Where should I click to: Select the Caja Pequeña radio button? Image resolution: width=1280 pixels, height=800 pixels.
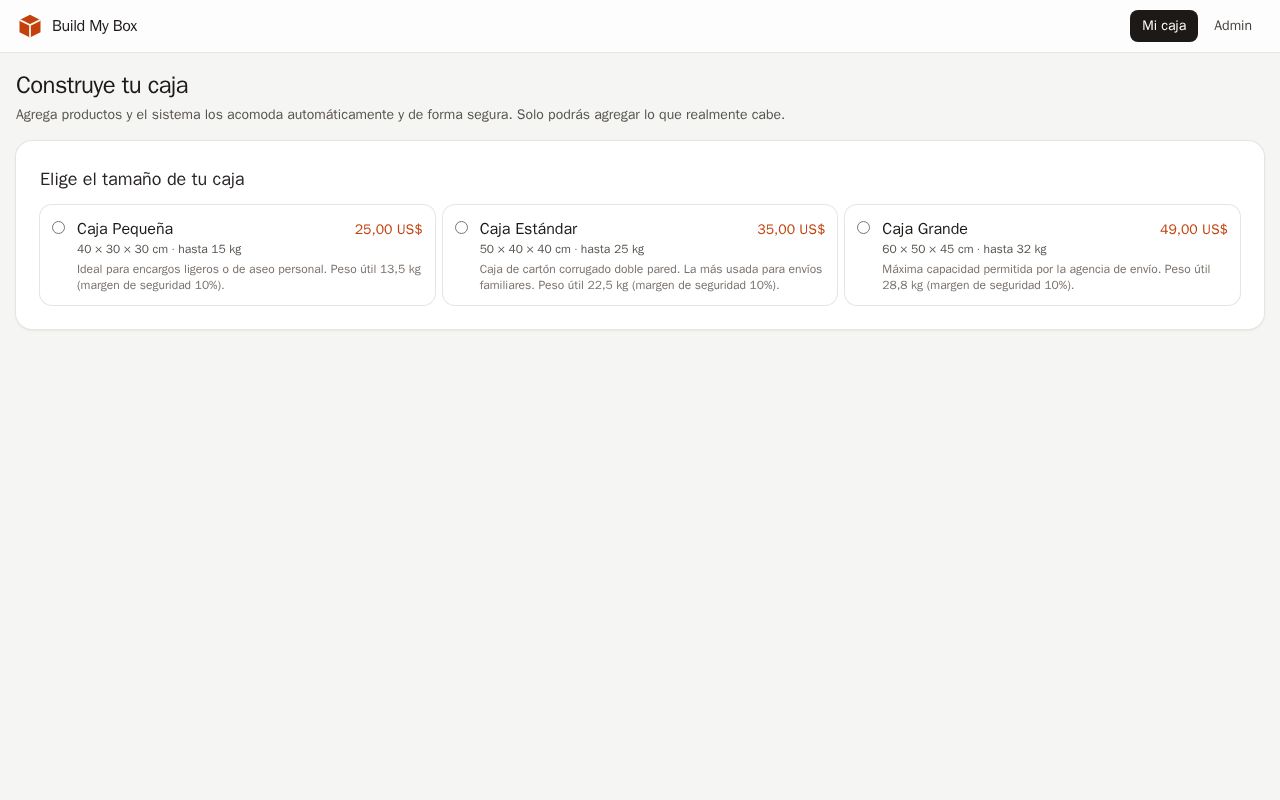point(58,228)
